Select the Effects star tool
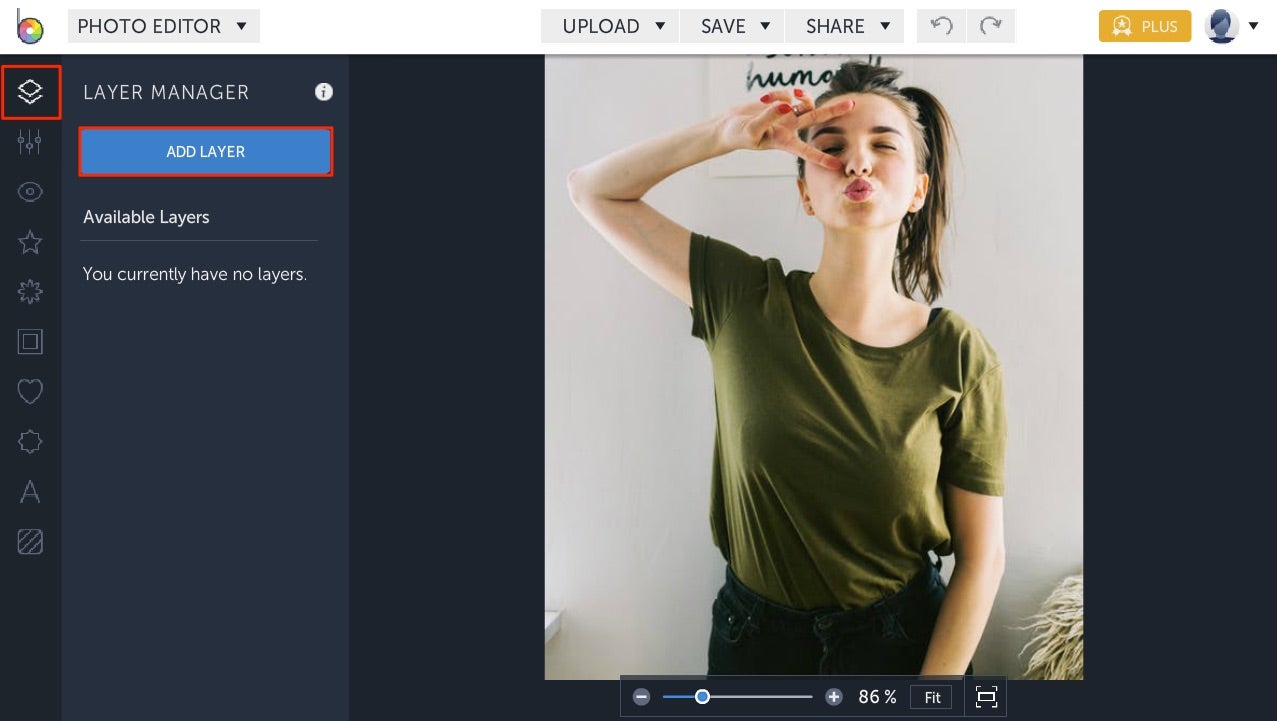1277x721 pixels. (x=30, y=241)
